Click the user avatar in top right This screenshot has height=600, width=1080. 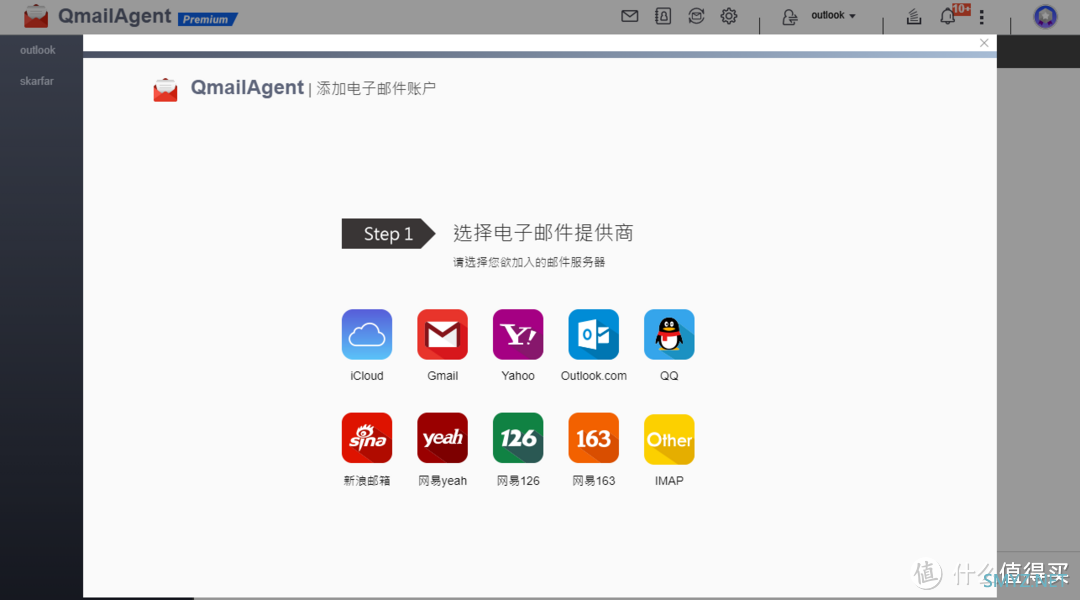tap(1045, 17)
